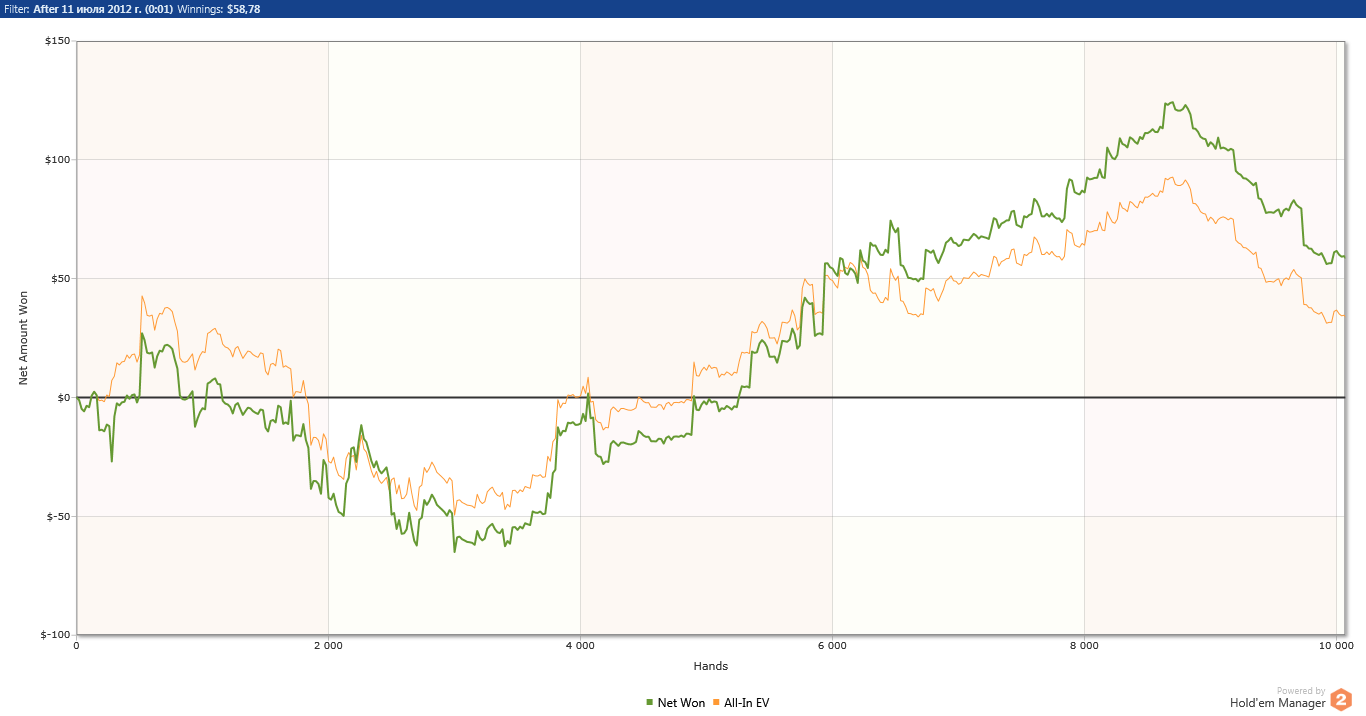Viewport: 1366px width, 716px height.
Task: Click the $-50 tick label on y-axis
Action: pos(56,517)
